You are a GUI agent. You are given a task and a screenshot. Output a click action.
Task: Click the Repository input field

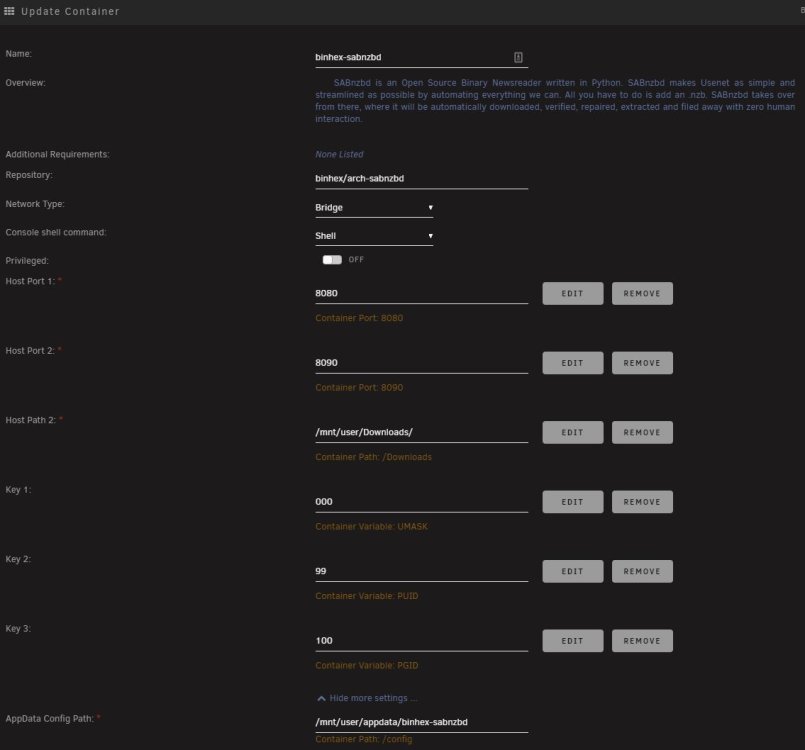tap(421, 179)
